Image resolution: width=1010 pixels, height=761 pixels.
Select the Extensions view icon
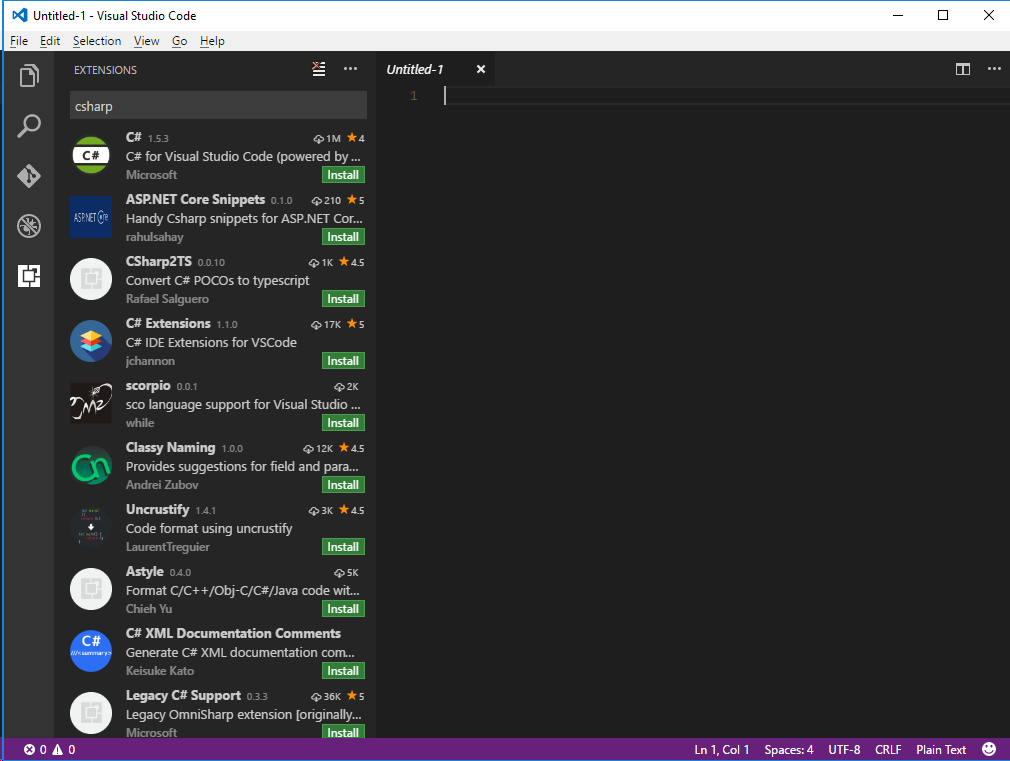[x=29, y=276]
